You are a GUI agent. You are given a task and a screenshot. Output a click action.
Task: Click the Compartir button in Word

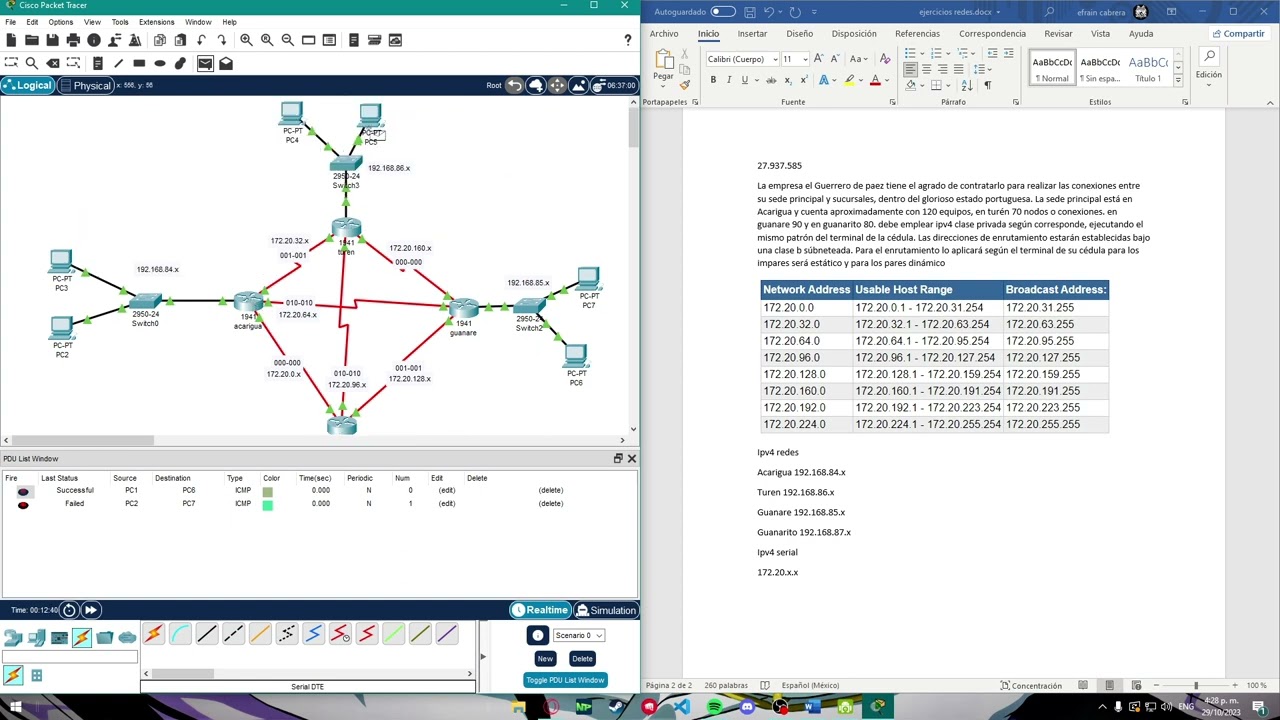(x=1238, y=34)
